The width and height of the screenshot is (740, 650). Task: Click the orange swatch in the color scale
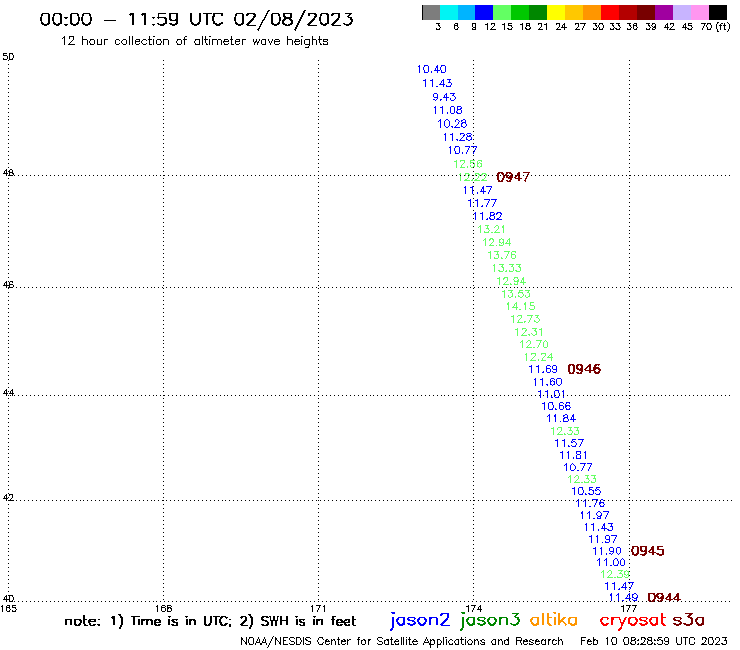(x=592, y=12)
